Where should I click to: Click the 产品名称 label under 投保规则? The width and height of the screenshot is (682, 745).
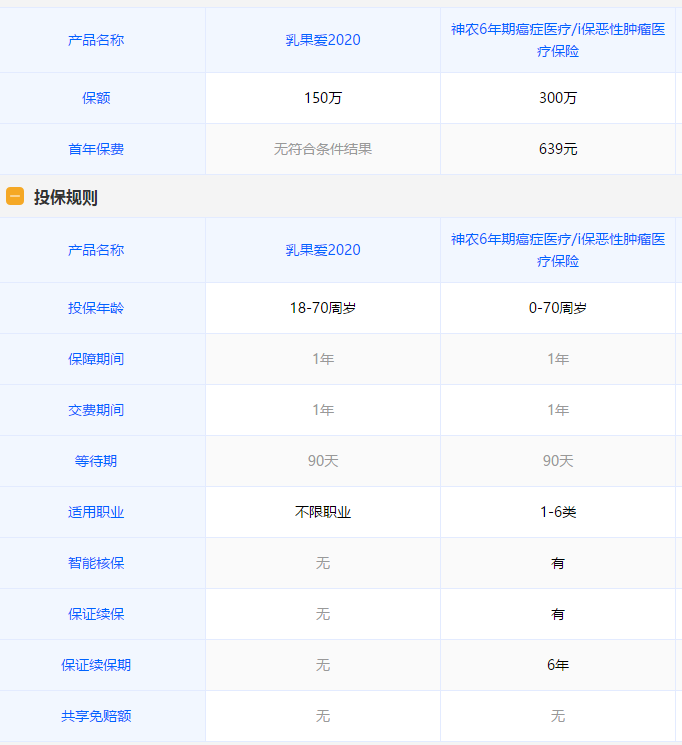pyautogui.click(x=96, y=250)
